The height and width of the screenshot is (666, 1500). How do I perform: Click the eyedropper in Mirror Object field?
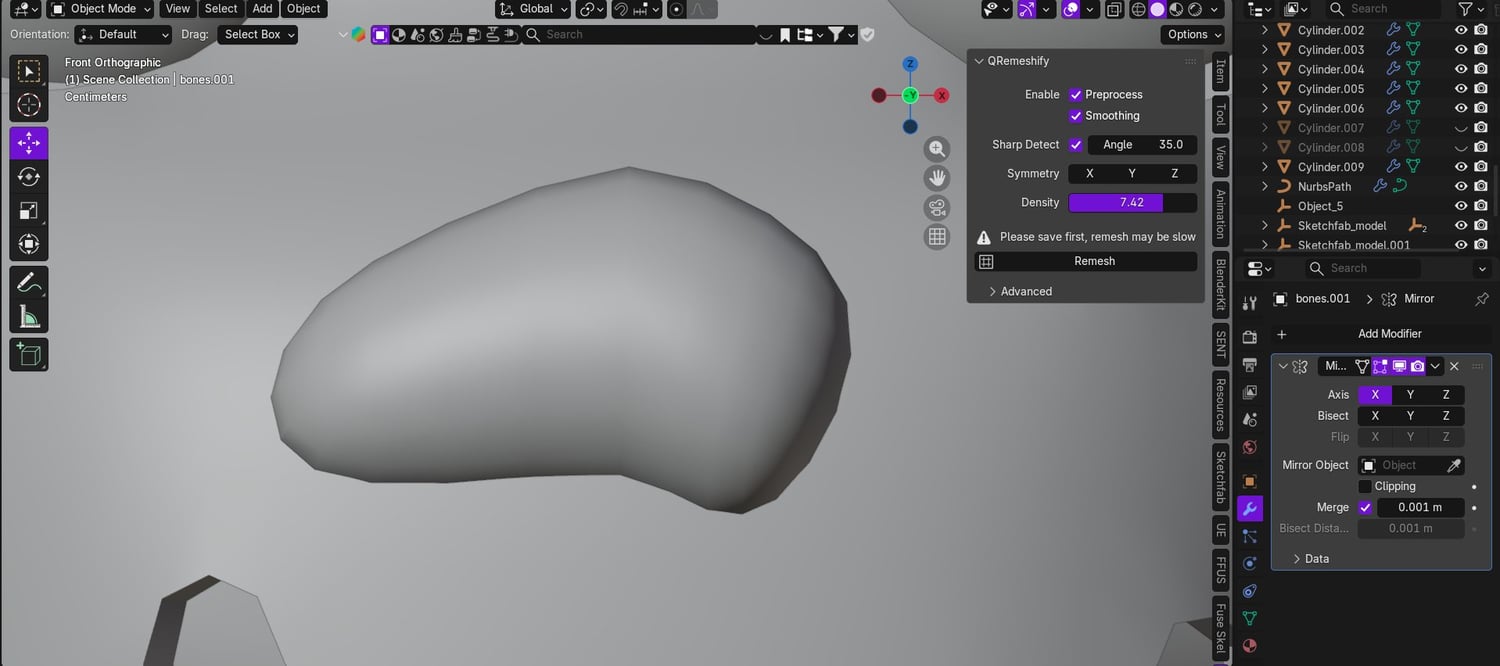coord(1454,465)
